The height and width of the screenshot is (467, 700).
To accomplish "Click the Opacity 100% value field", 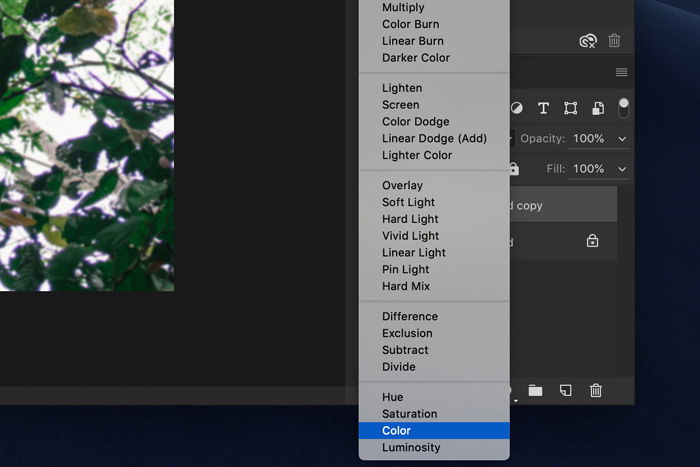I will click(x=589, y=138).
